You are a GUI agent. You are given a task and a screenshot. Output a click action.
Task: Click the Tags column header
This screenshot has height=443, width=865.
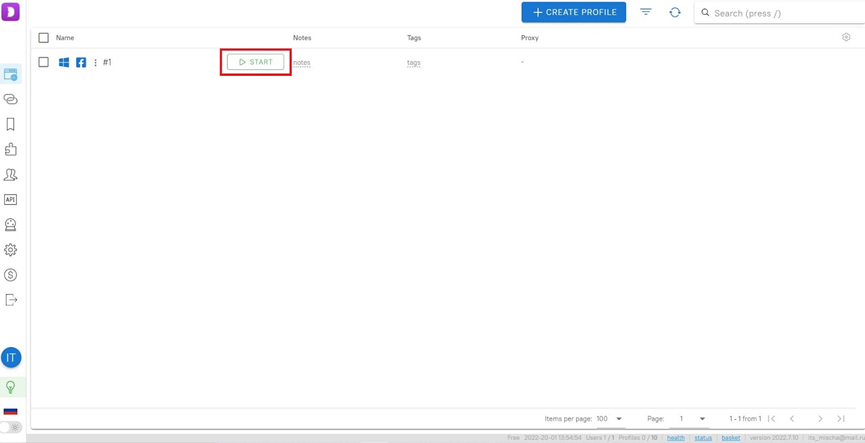coord(414,38)
